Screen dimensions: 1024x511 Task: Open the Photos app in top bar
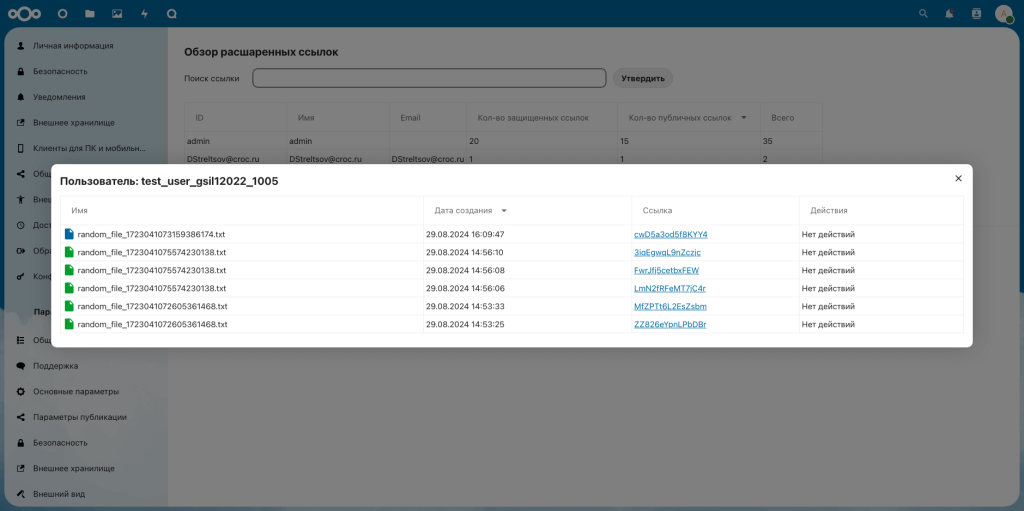click(x=117, y=14)
